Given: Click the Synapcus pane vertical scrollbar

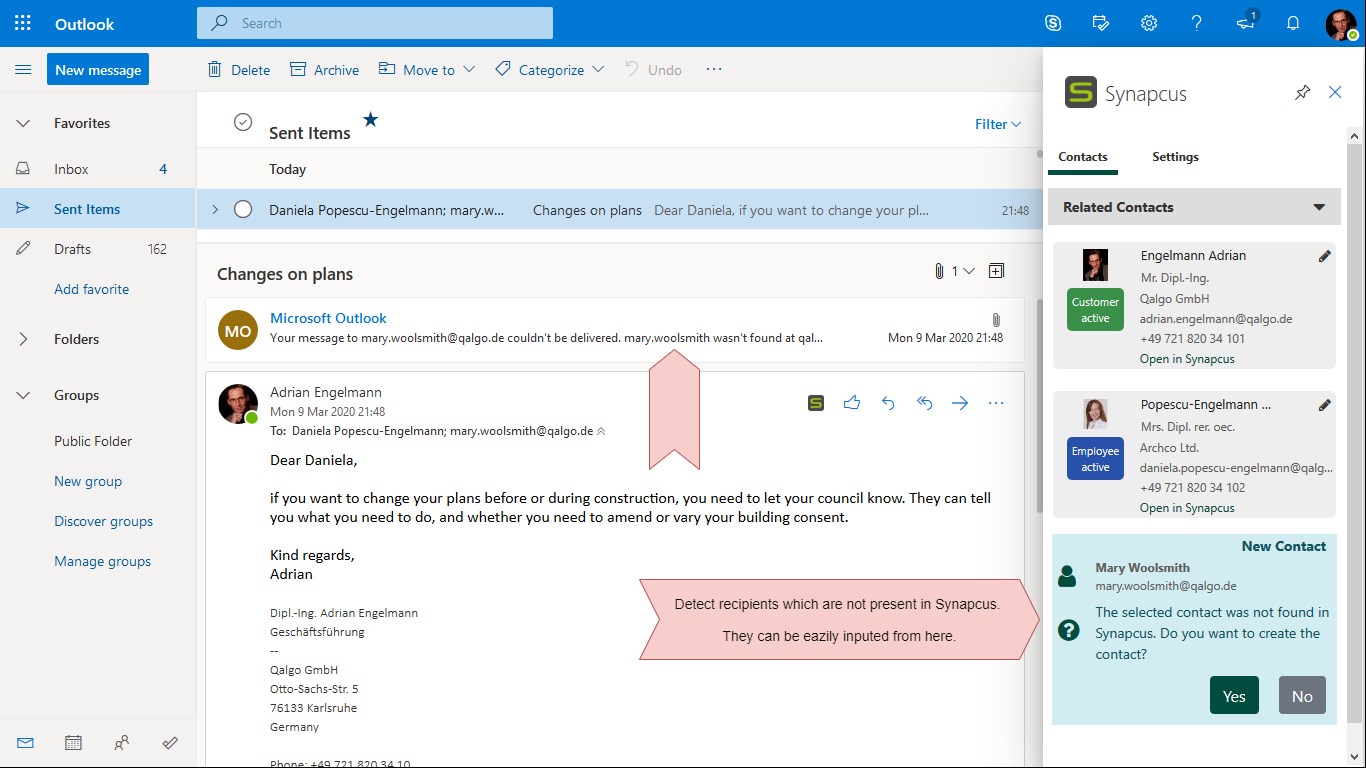Looking at the screenshot, I should pyautogui.click(x=1355, y=432).
